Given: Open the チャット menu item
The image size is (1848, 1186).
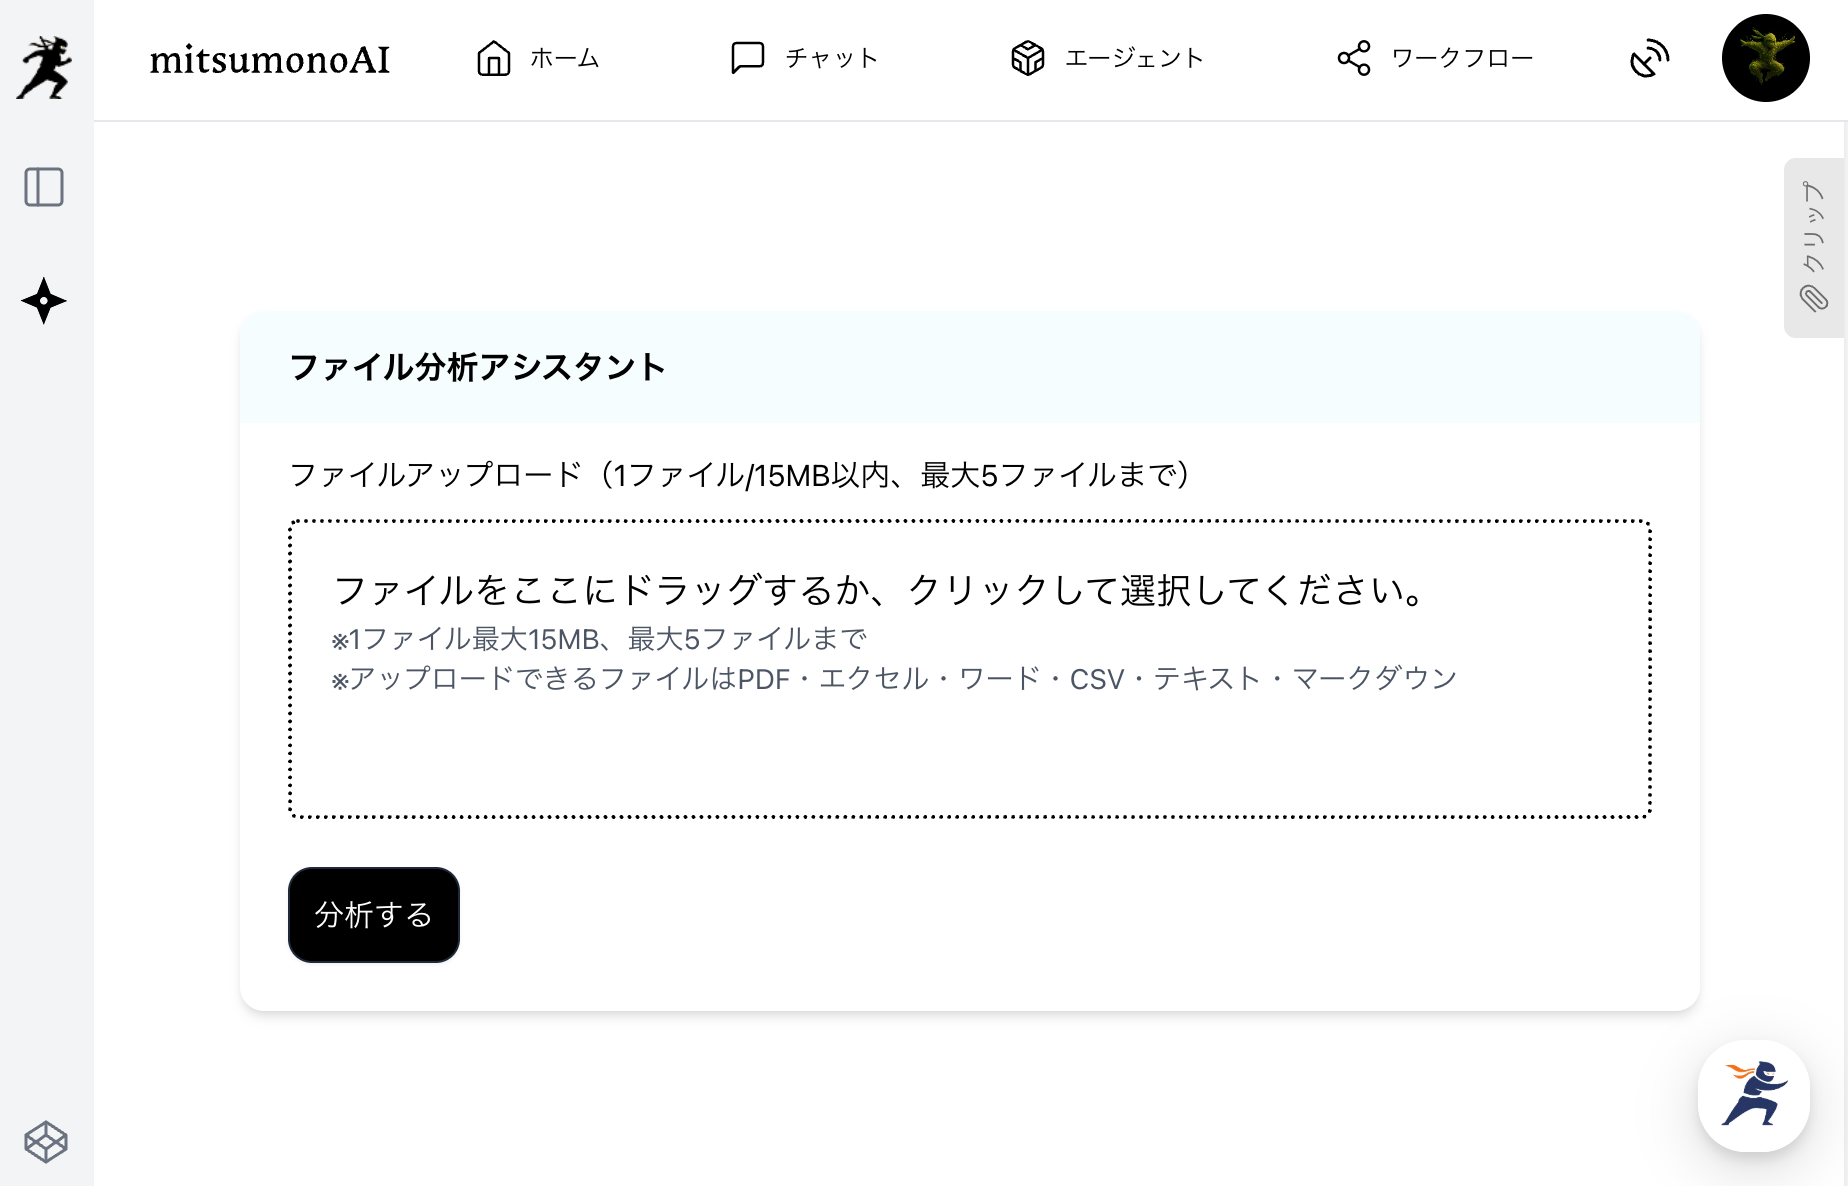Looking at the screenshot, I should (x=832, y=59).
